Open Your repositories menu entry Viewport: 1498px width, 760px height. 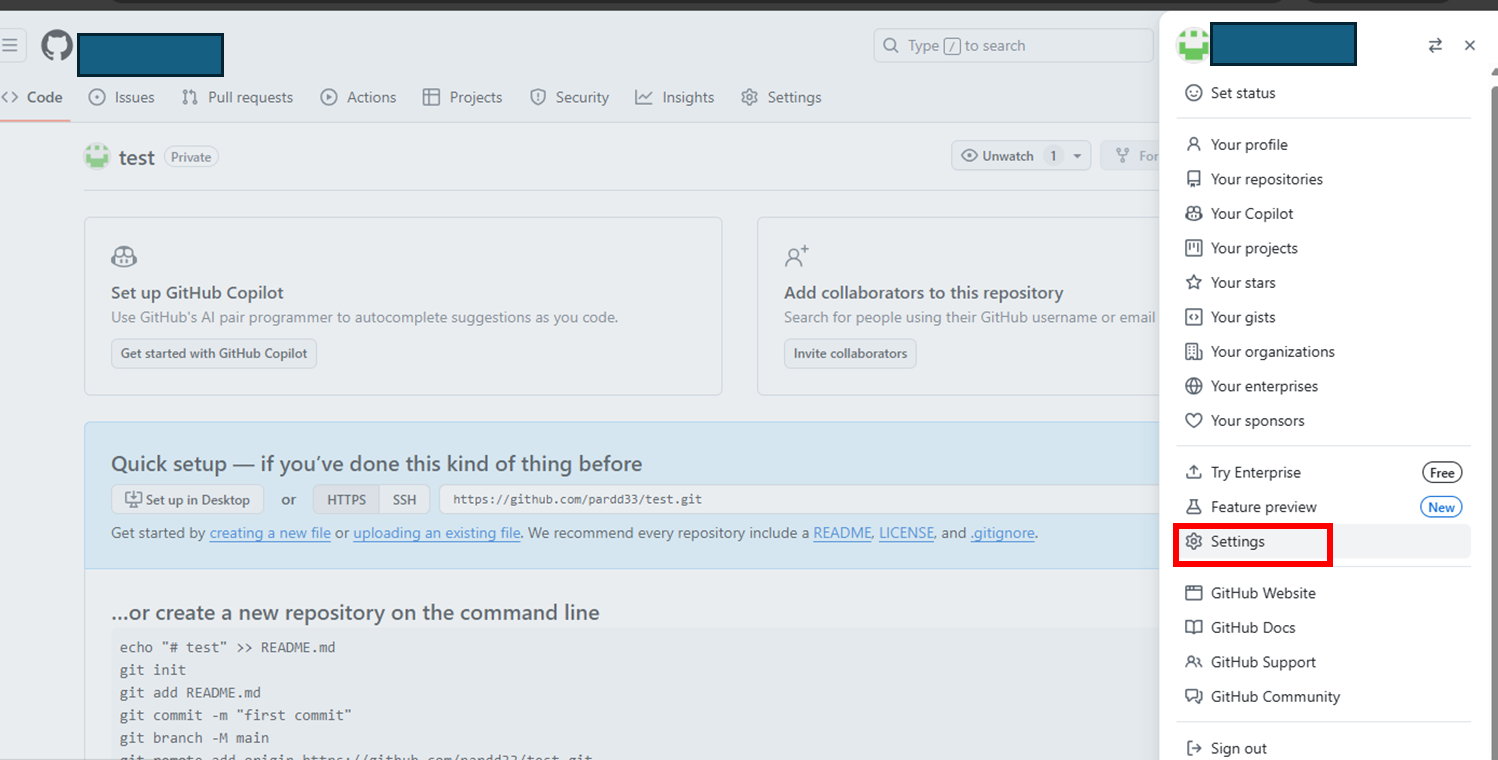pos(1323,179)
